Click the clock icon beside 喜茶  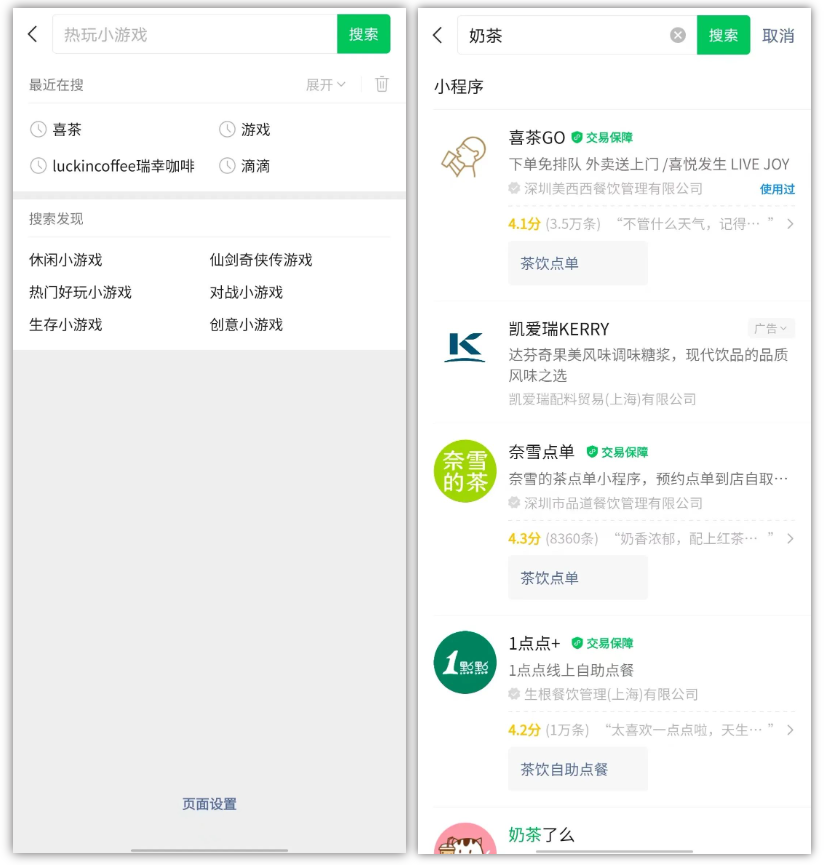pos(38,130)
